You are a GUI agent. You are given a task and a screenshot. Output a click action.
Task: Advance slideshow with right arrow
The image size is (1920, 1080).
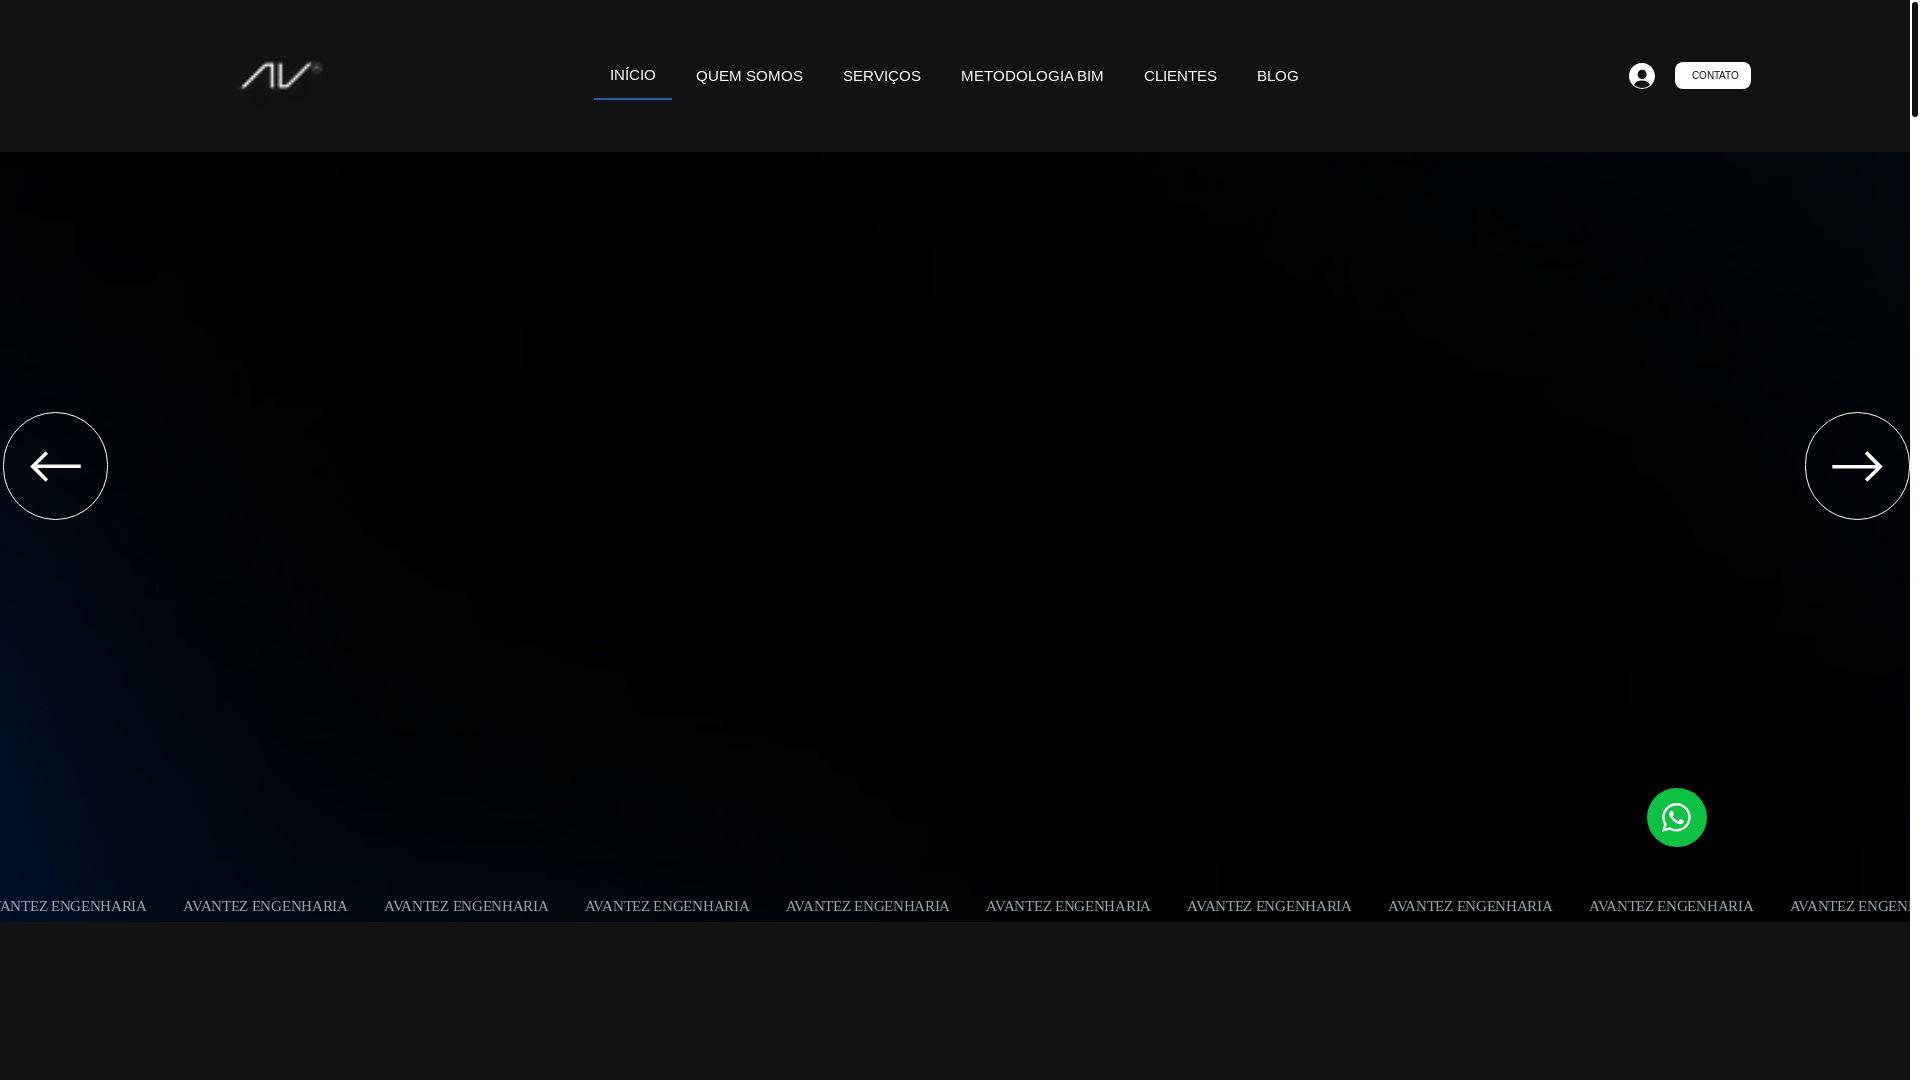tap(1856, 466)
